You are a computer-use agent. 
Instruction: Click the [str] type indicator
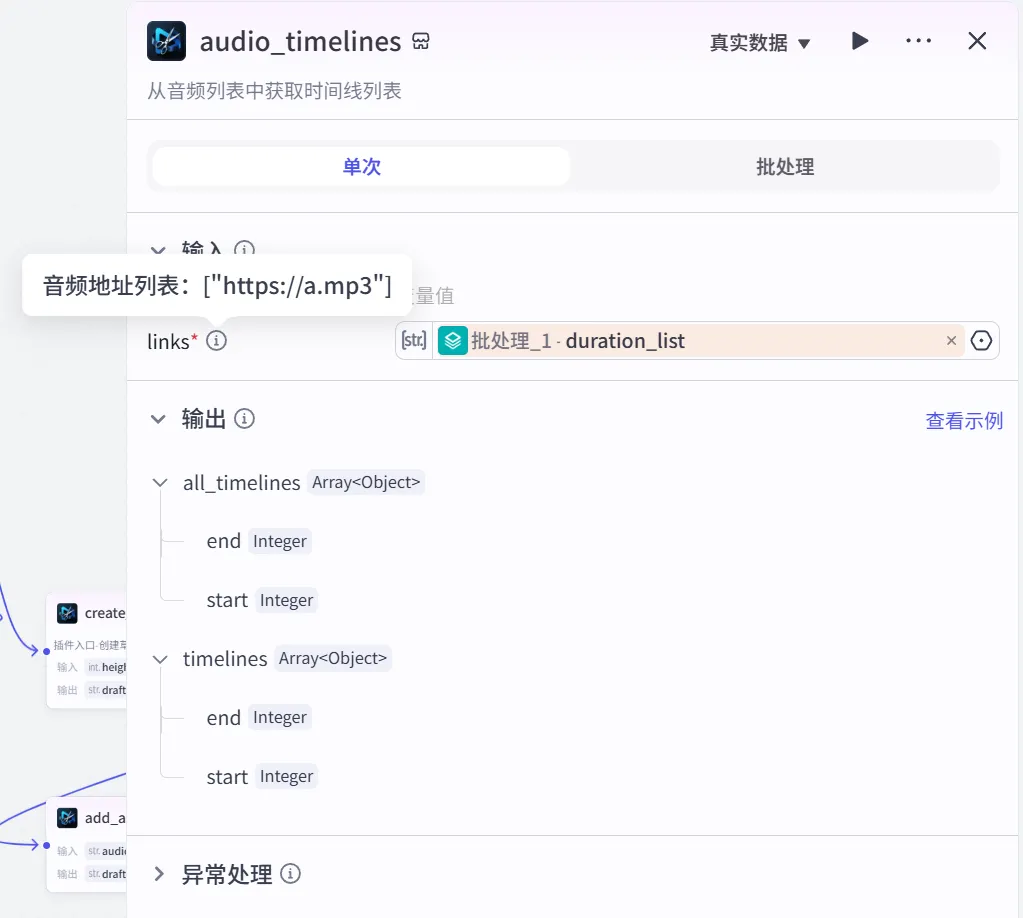click(414, 341)
